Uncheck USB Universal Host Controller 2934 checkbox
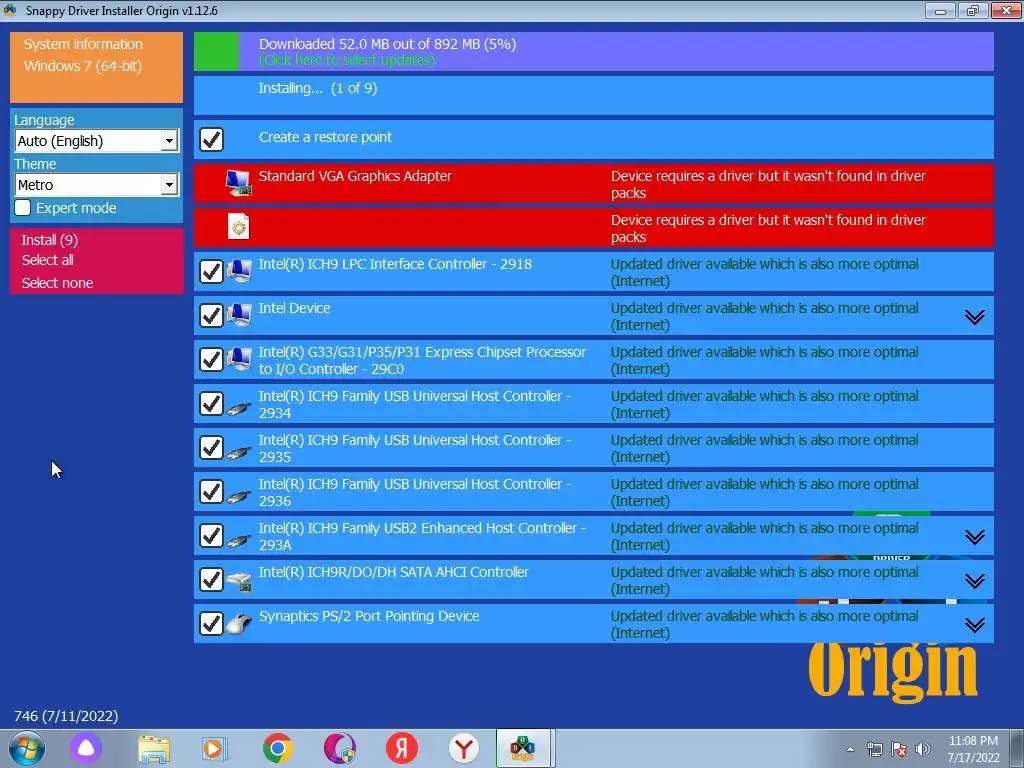 point(211,403)
